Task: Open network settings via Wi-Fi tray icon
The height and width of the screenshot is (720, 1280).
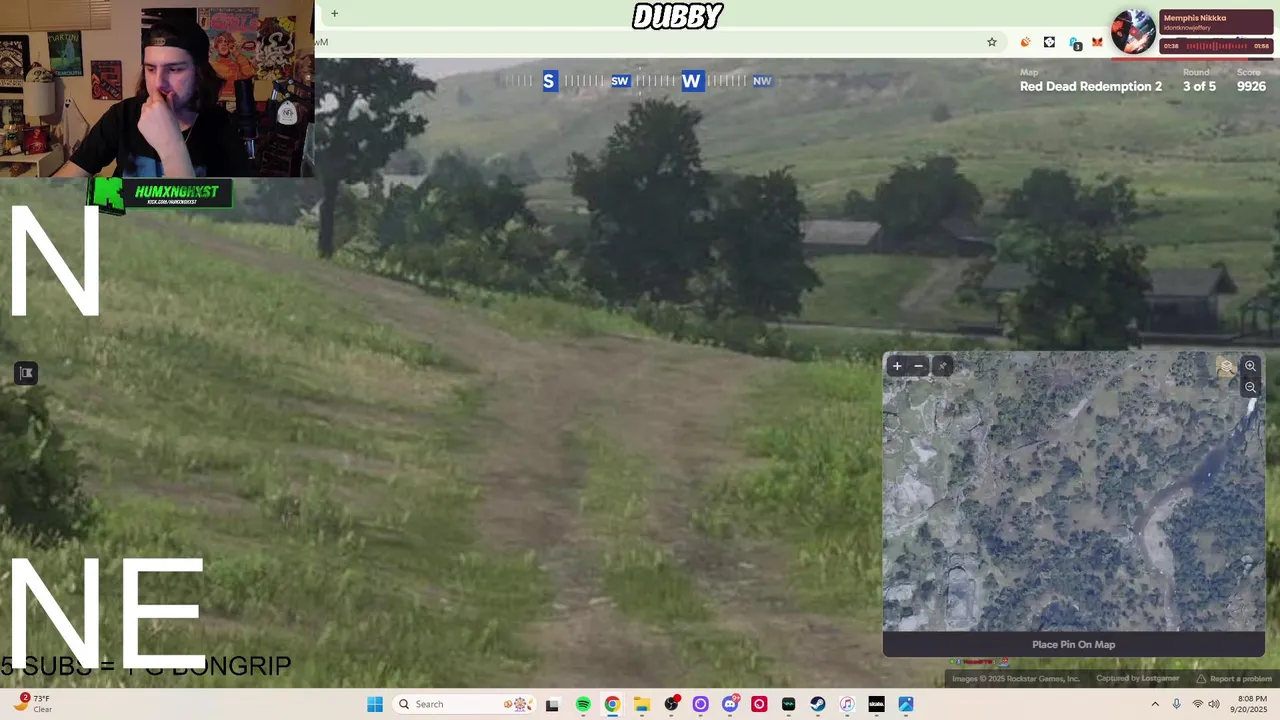Action: click(1198, 704)
